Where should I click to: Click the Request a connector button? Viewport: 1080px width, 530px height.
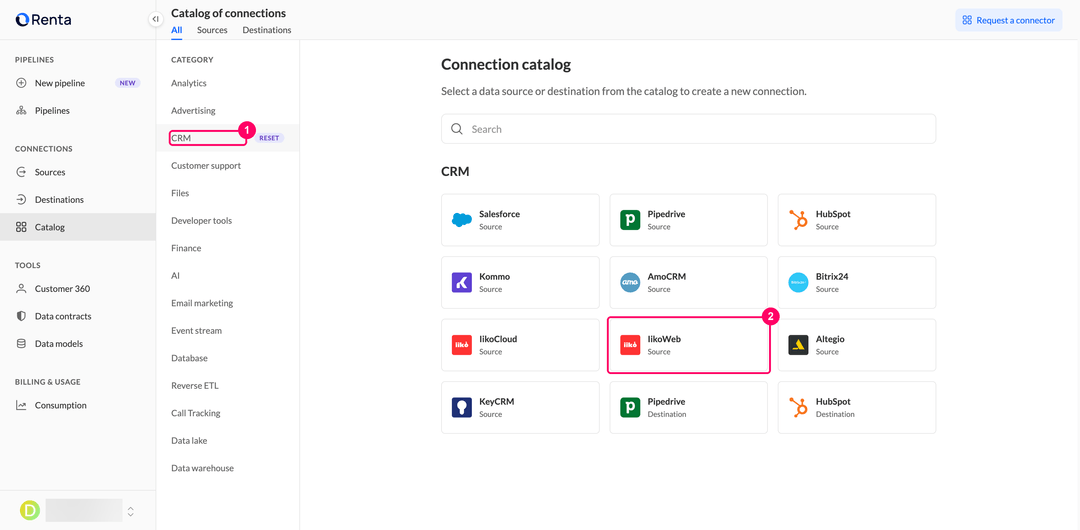(1008, 20)
